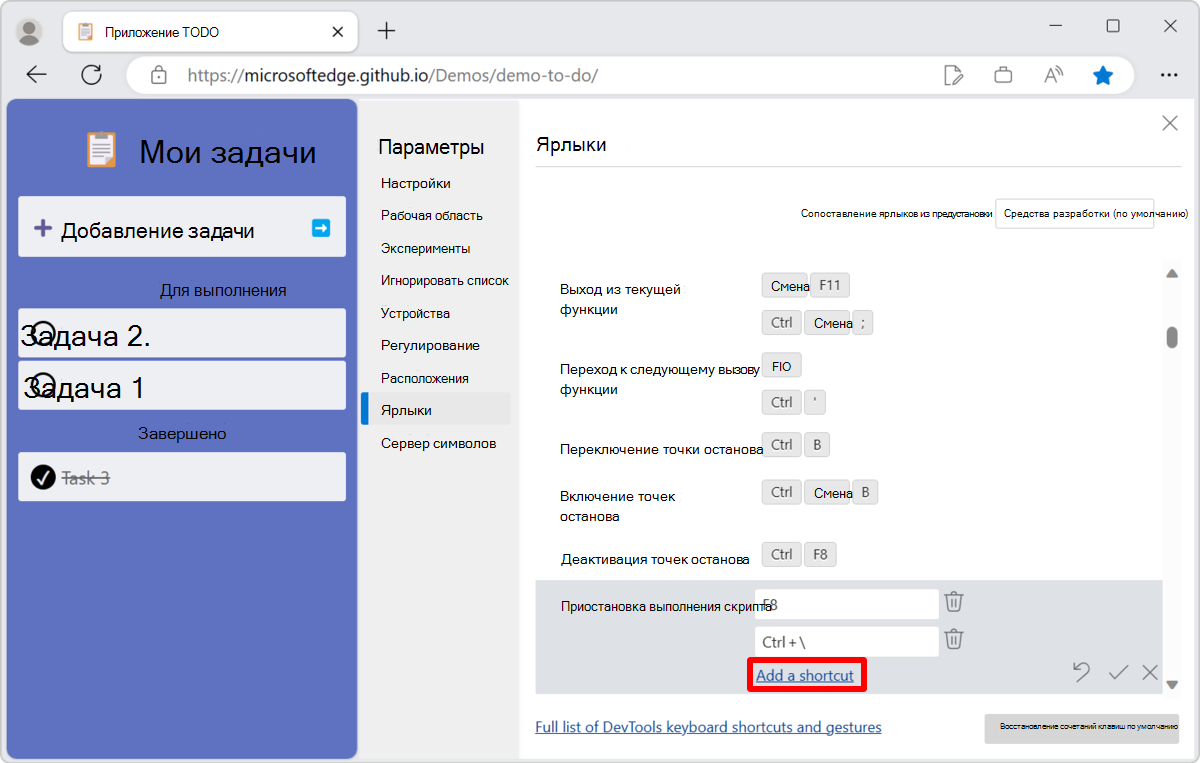Delete the Ctrl + \ shortcut via trash icon
Screen dimensions: 1200x763
point(954,639)
